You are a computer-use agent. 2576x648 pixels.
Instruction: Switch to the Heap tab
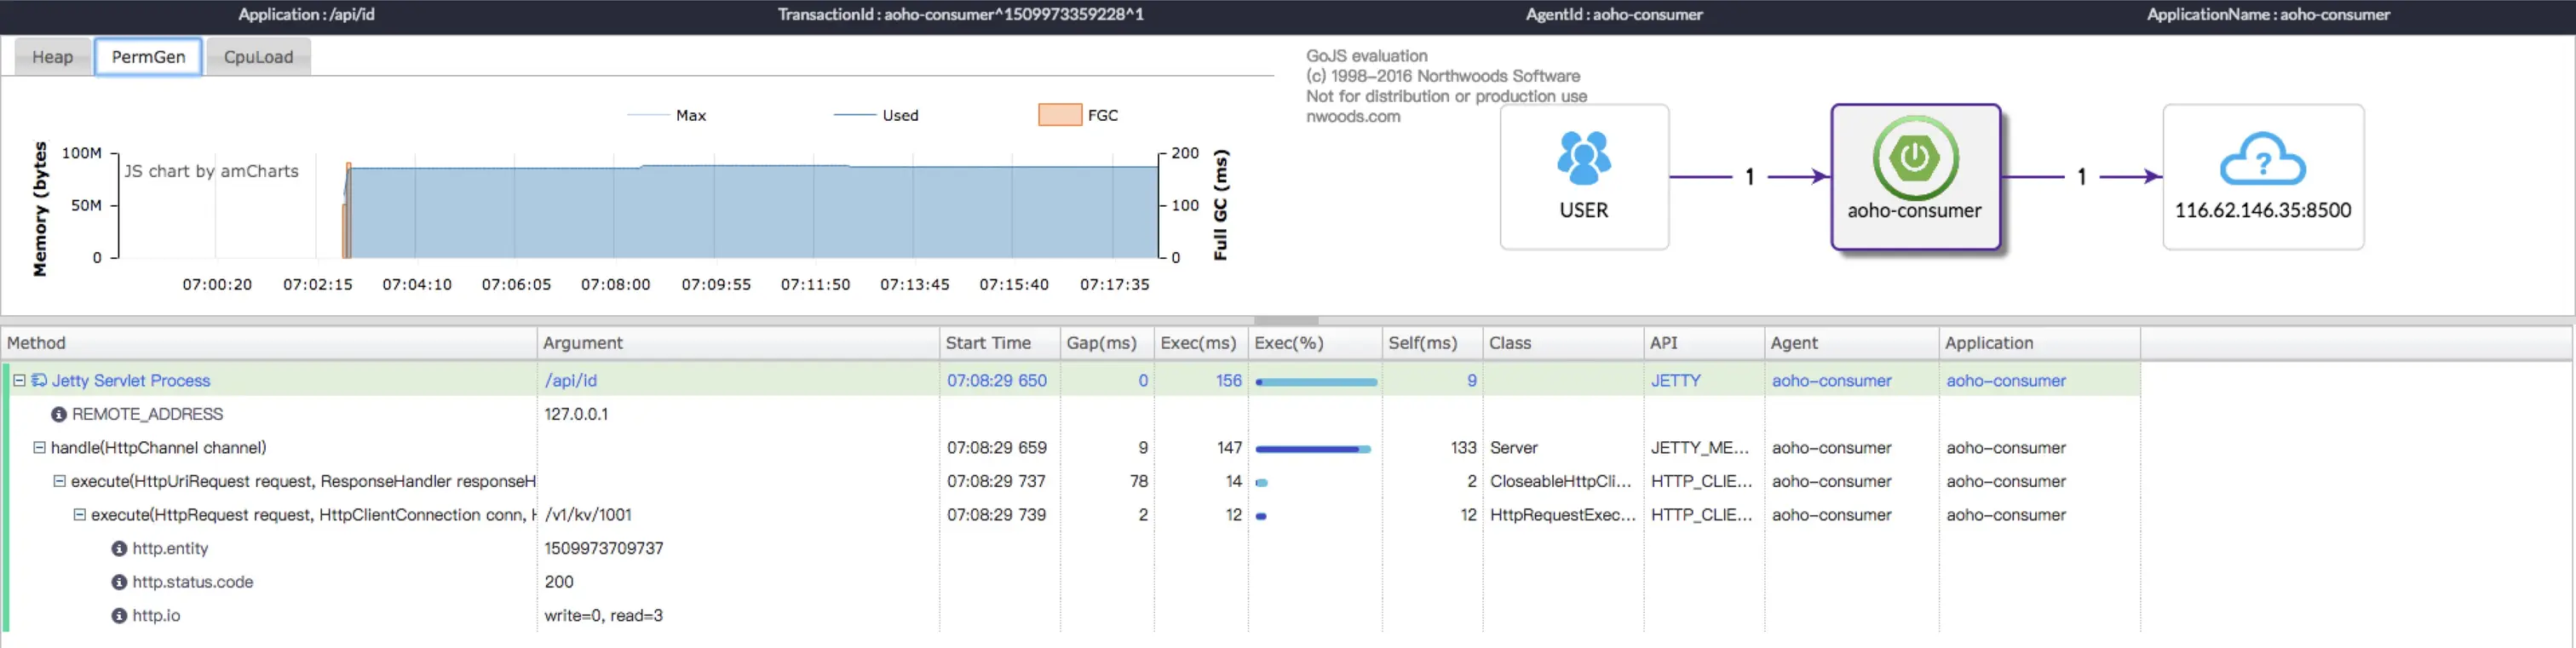tap(53, 57)
